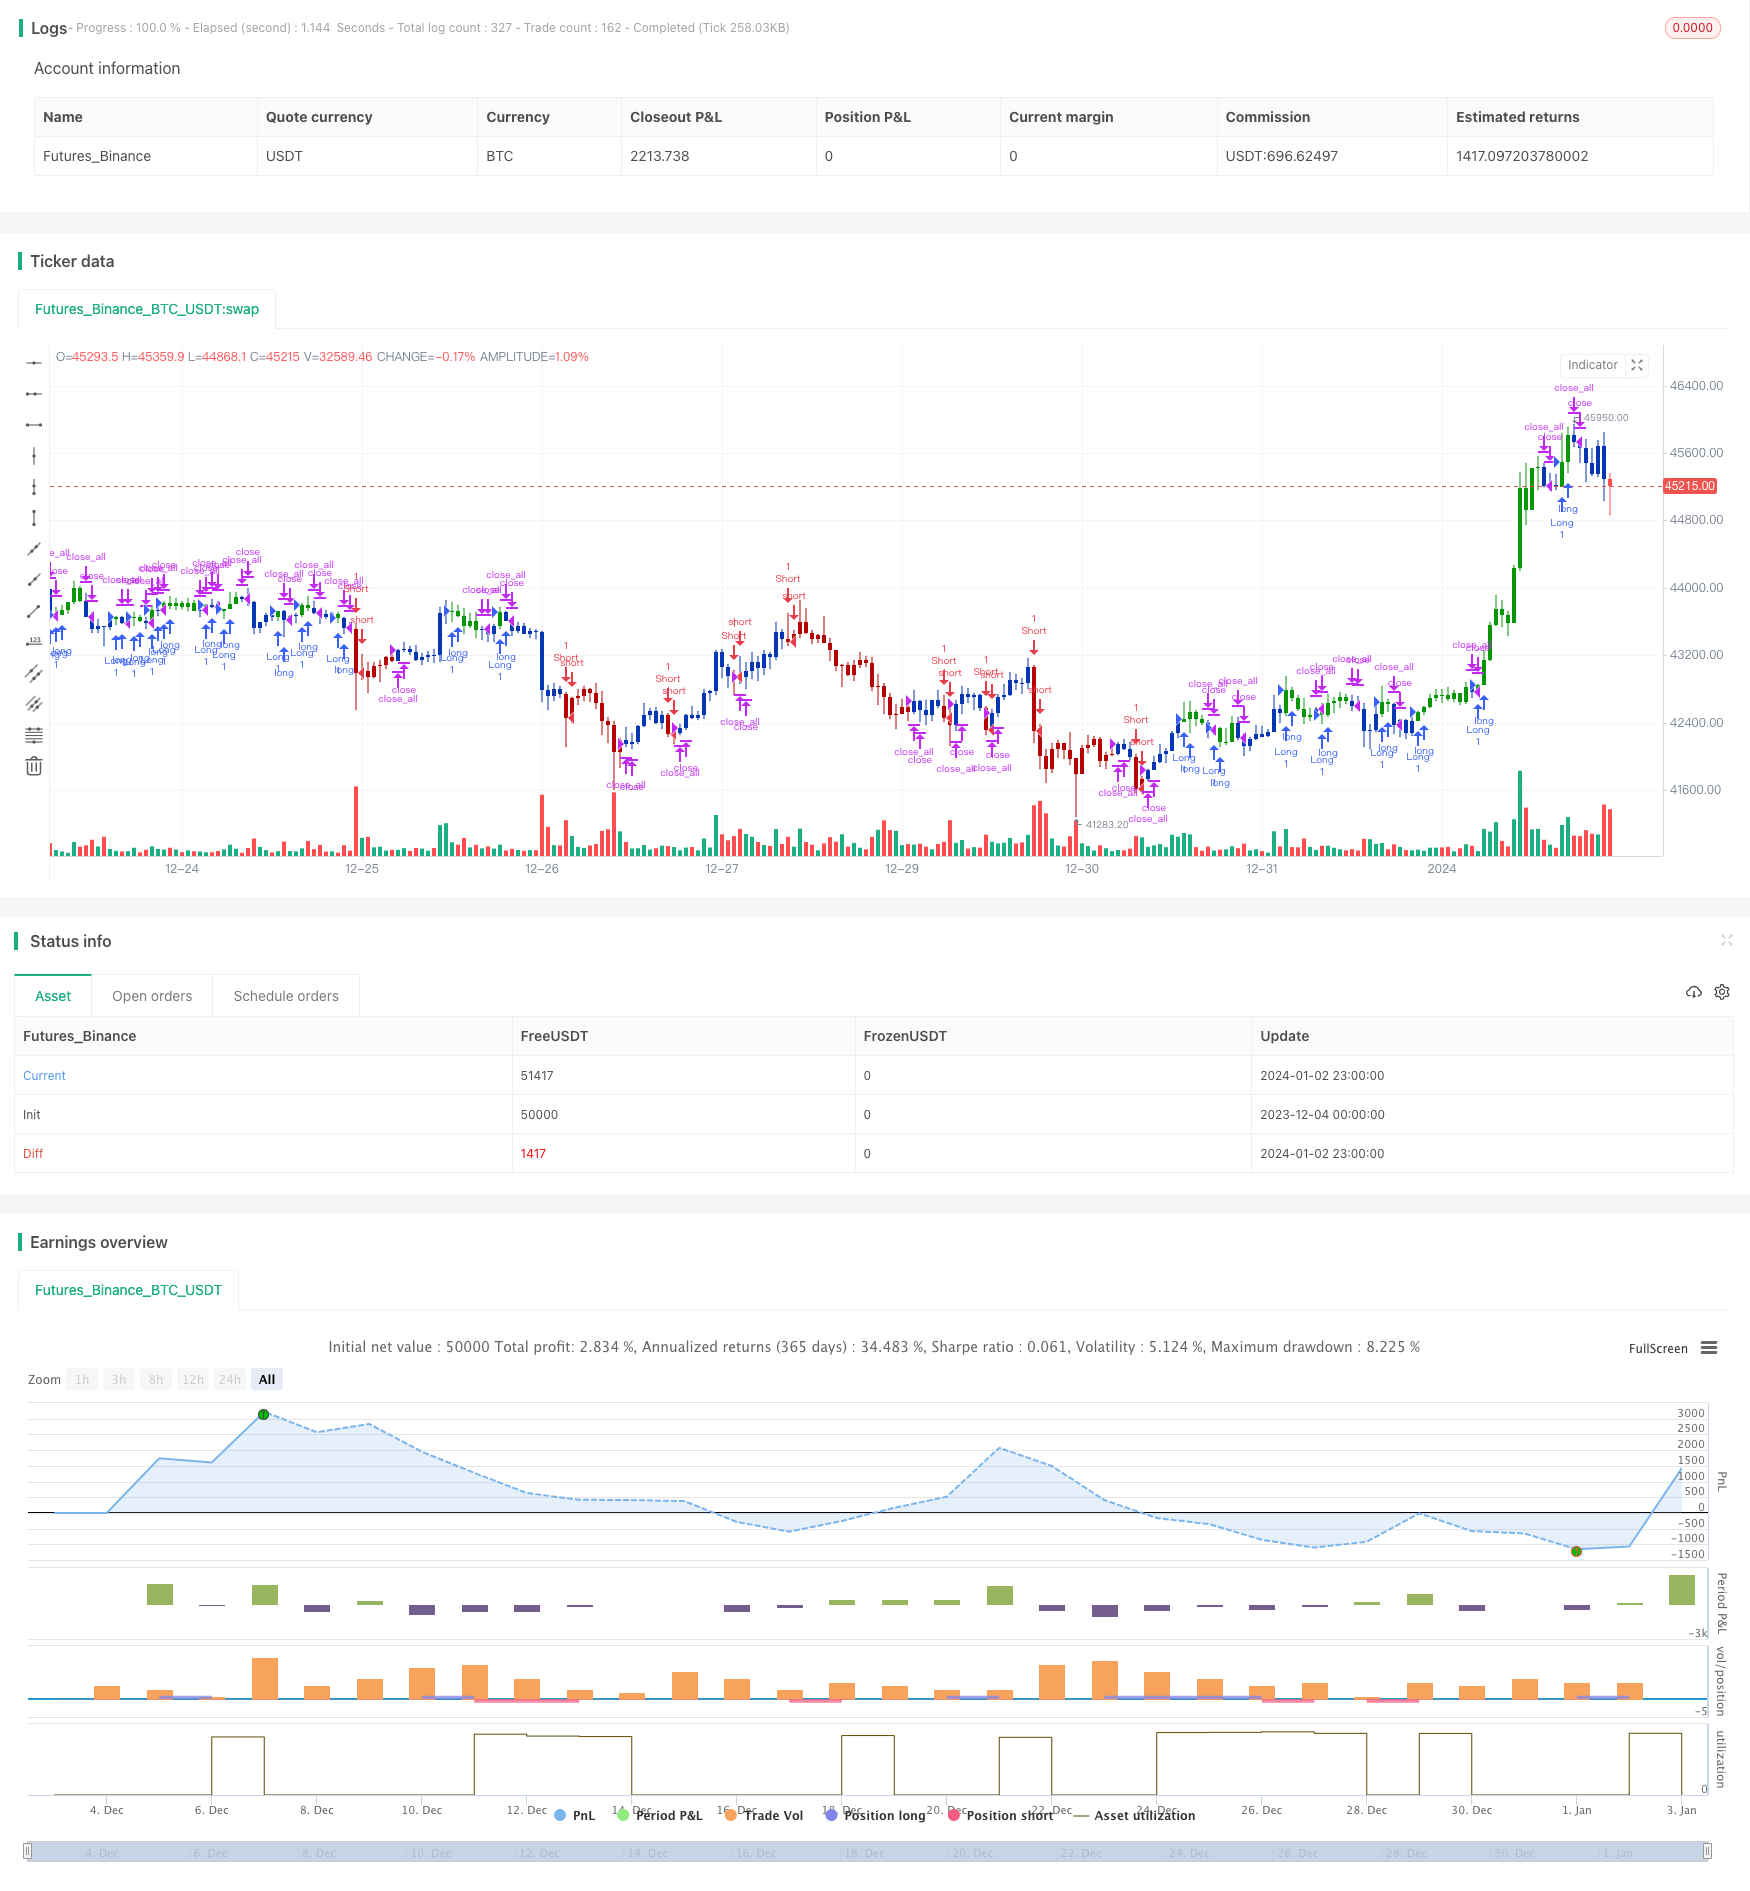Viewport: 1750px width, 1891px height.
Task: Click the Current margin column header
Action: (x=1061, y=117)
